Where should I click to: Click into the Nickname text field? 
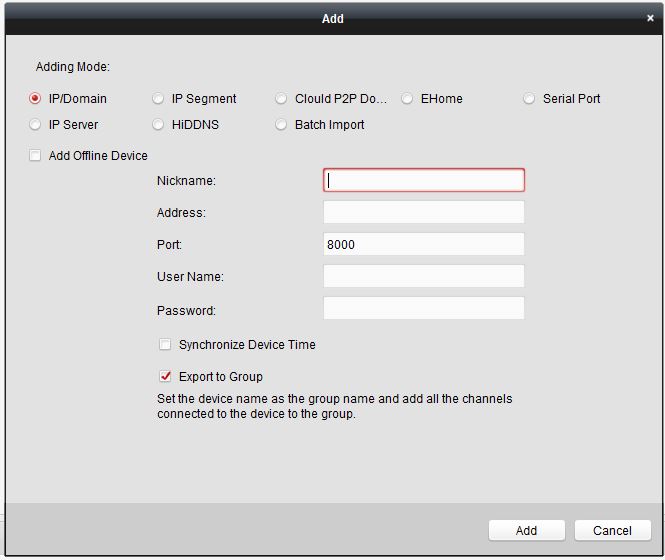coord(423,180)
